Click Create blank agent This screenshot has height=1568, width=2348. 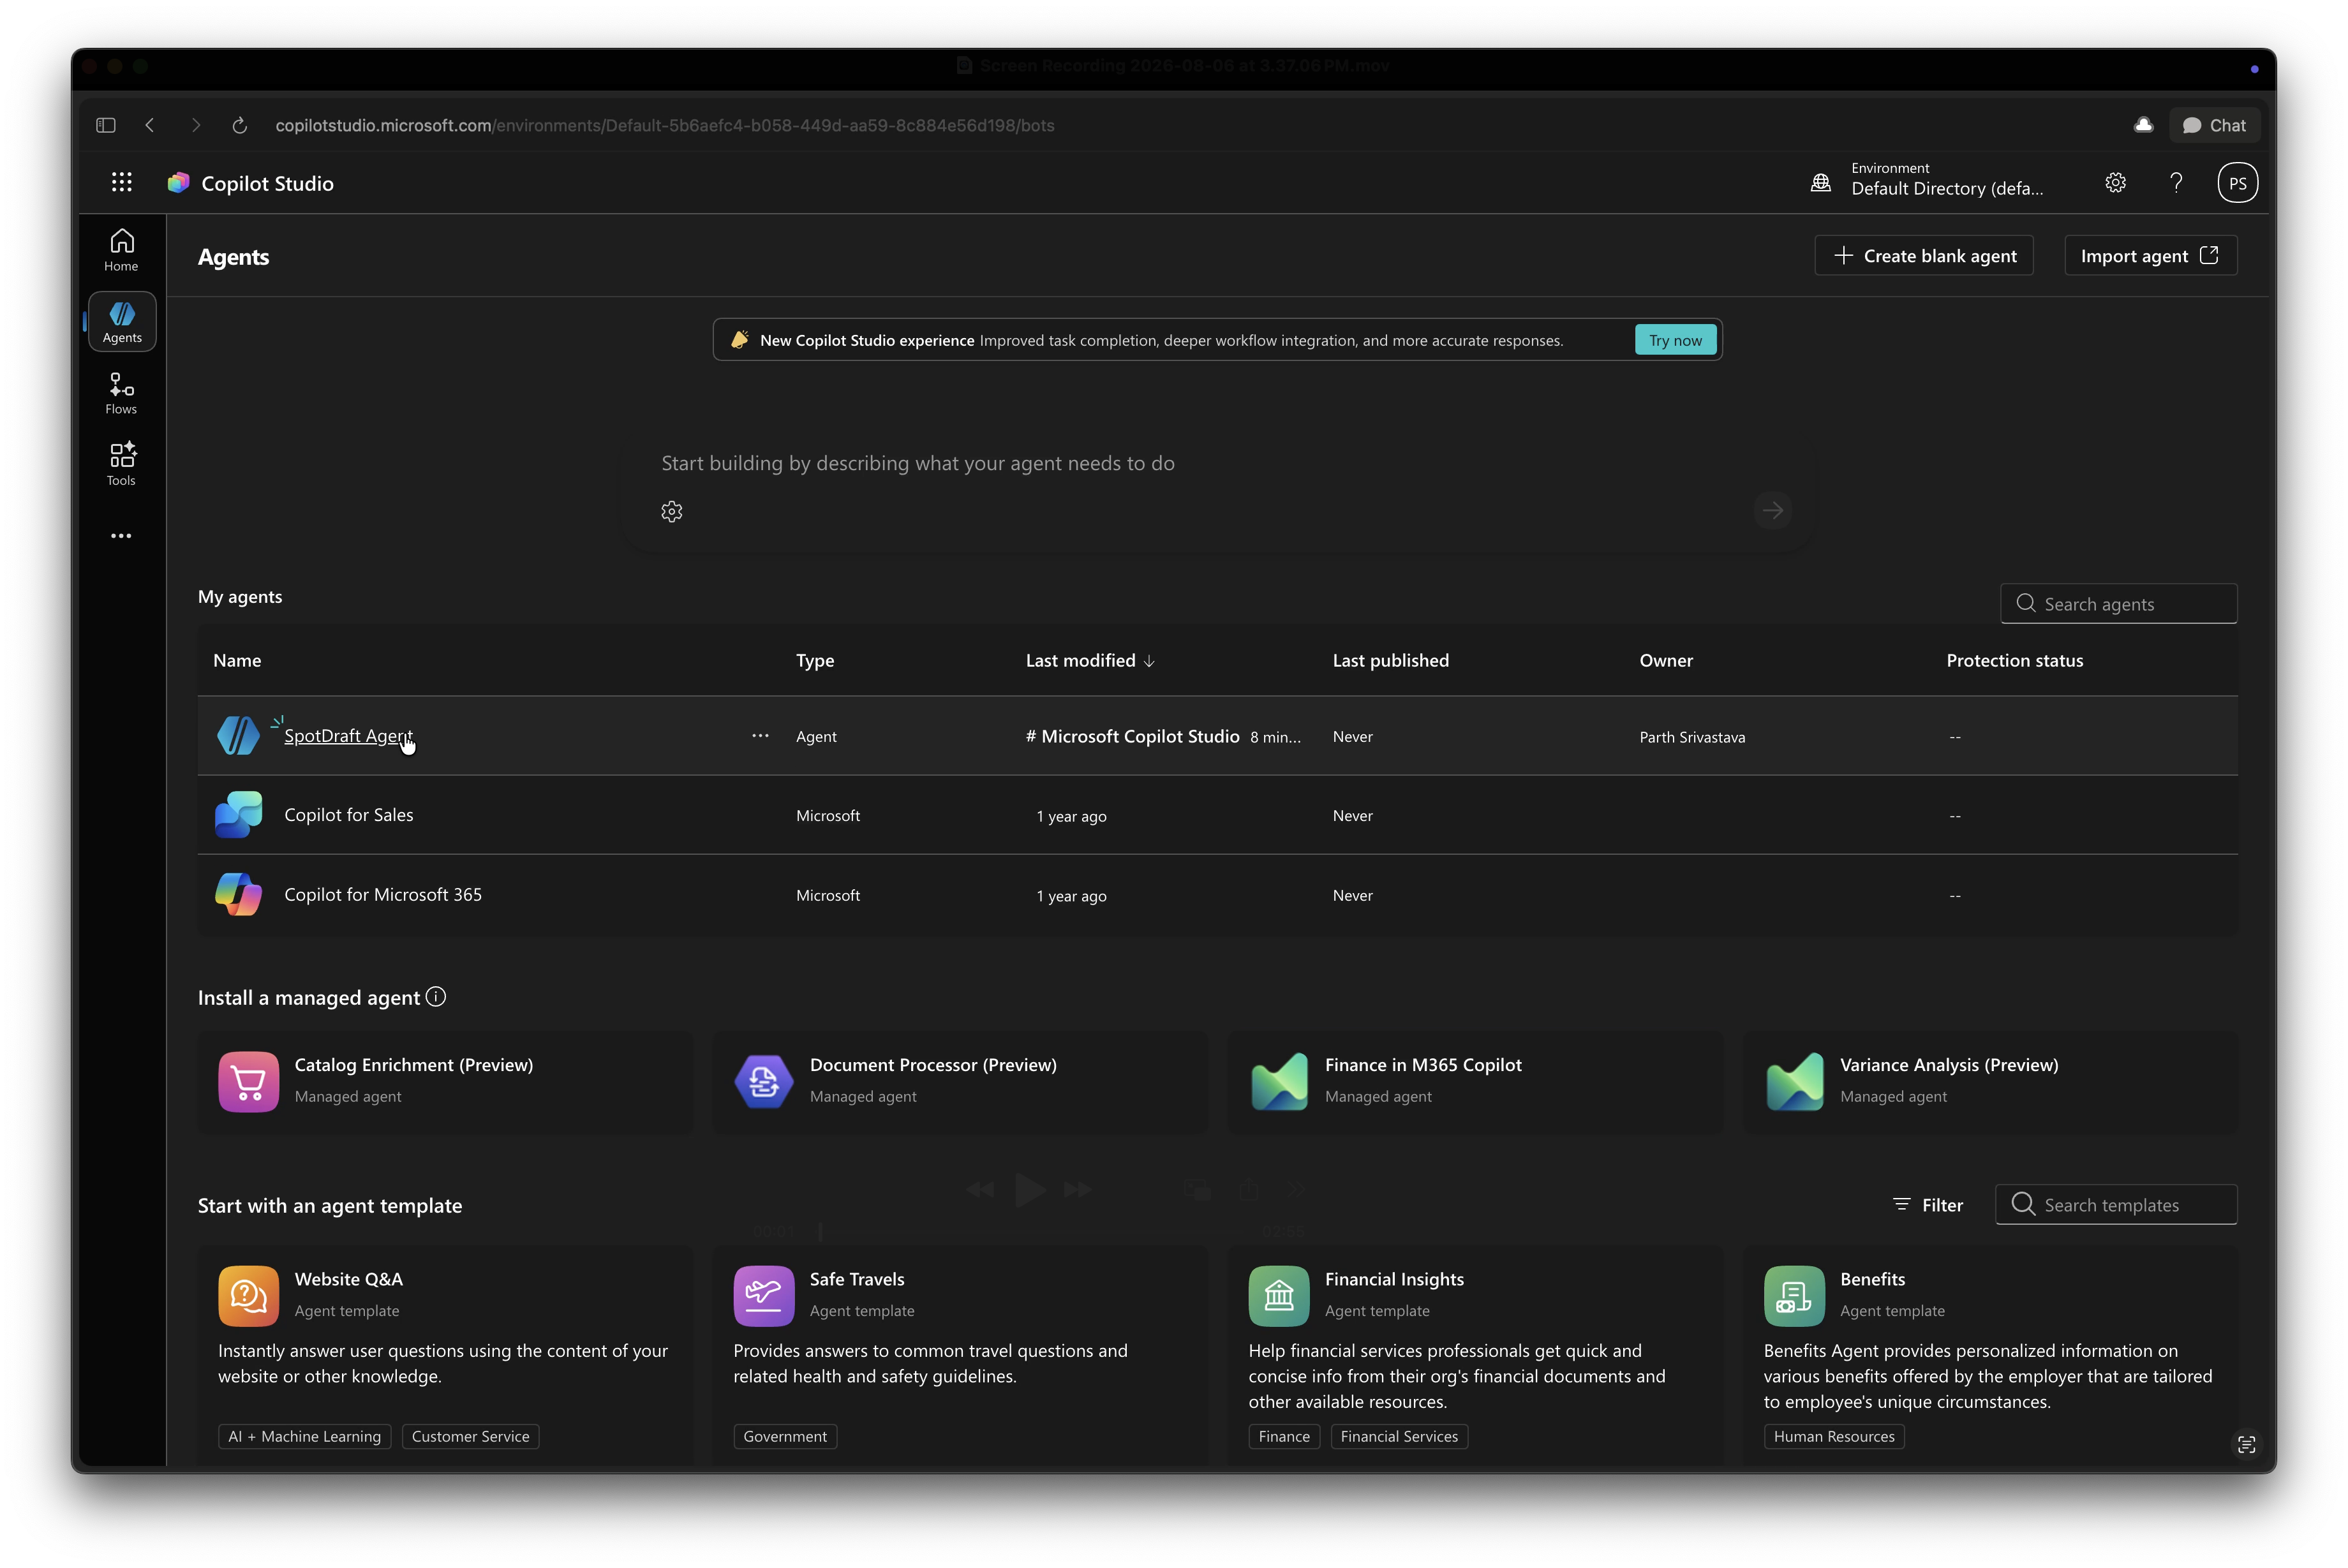click(1924, 256)
